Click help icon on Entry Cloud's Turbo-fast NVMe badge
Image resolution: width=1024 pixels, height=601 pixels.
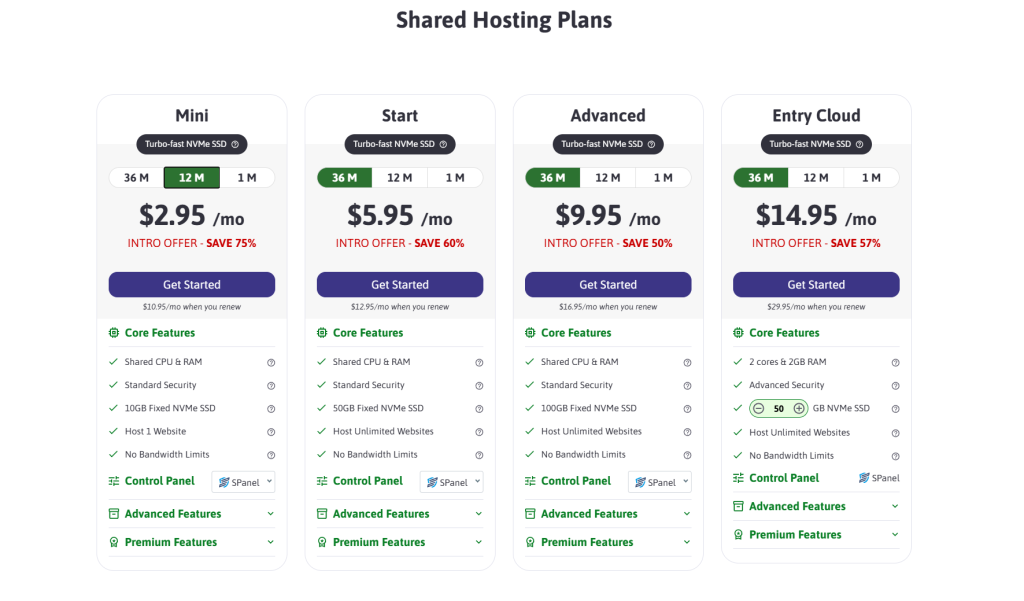(x=859, y=145)
